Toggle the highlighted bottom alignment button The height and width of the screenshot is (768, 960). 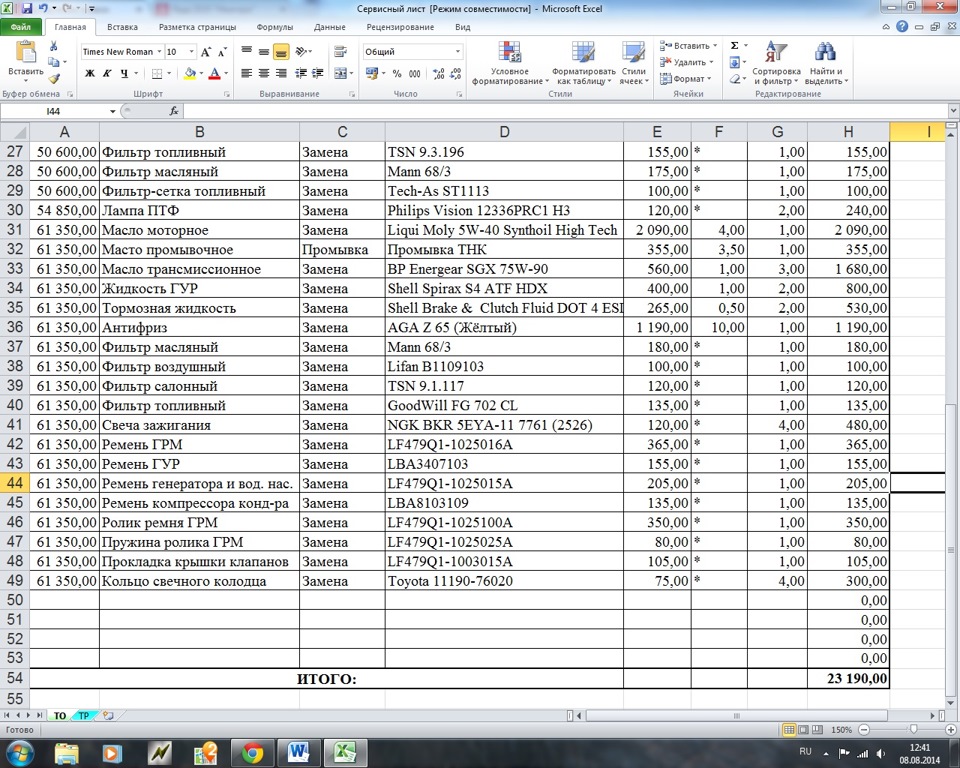[x=281, y=52]
